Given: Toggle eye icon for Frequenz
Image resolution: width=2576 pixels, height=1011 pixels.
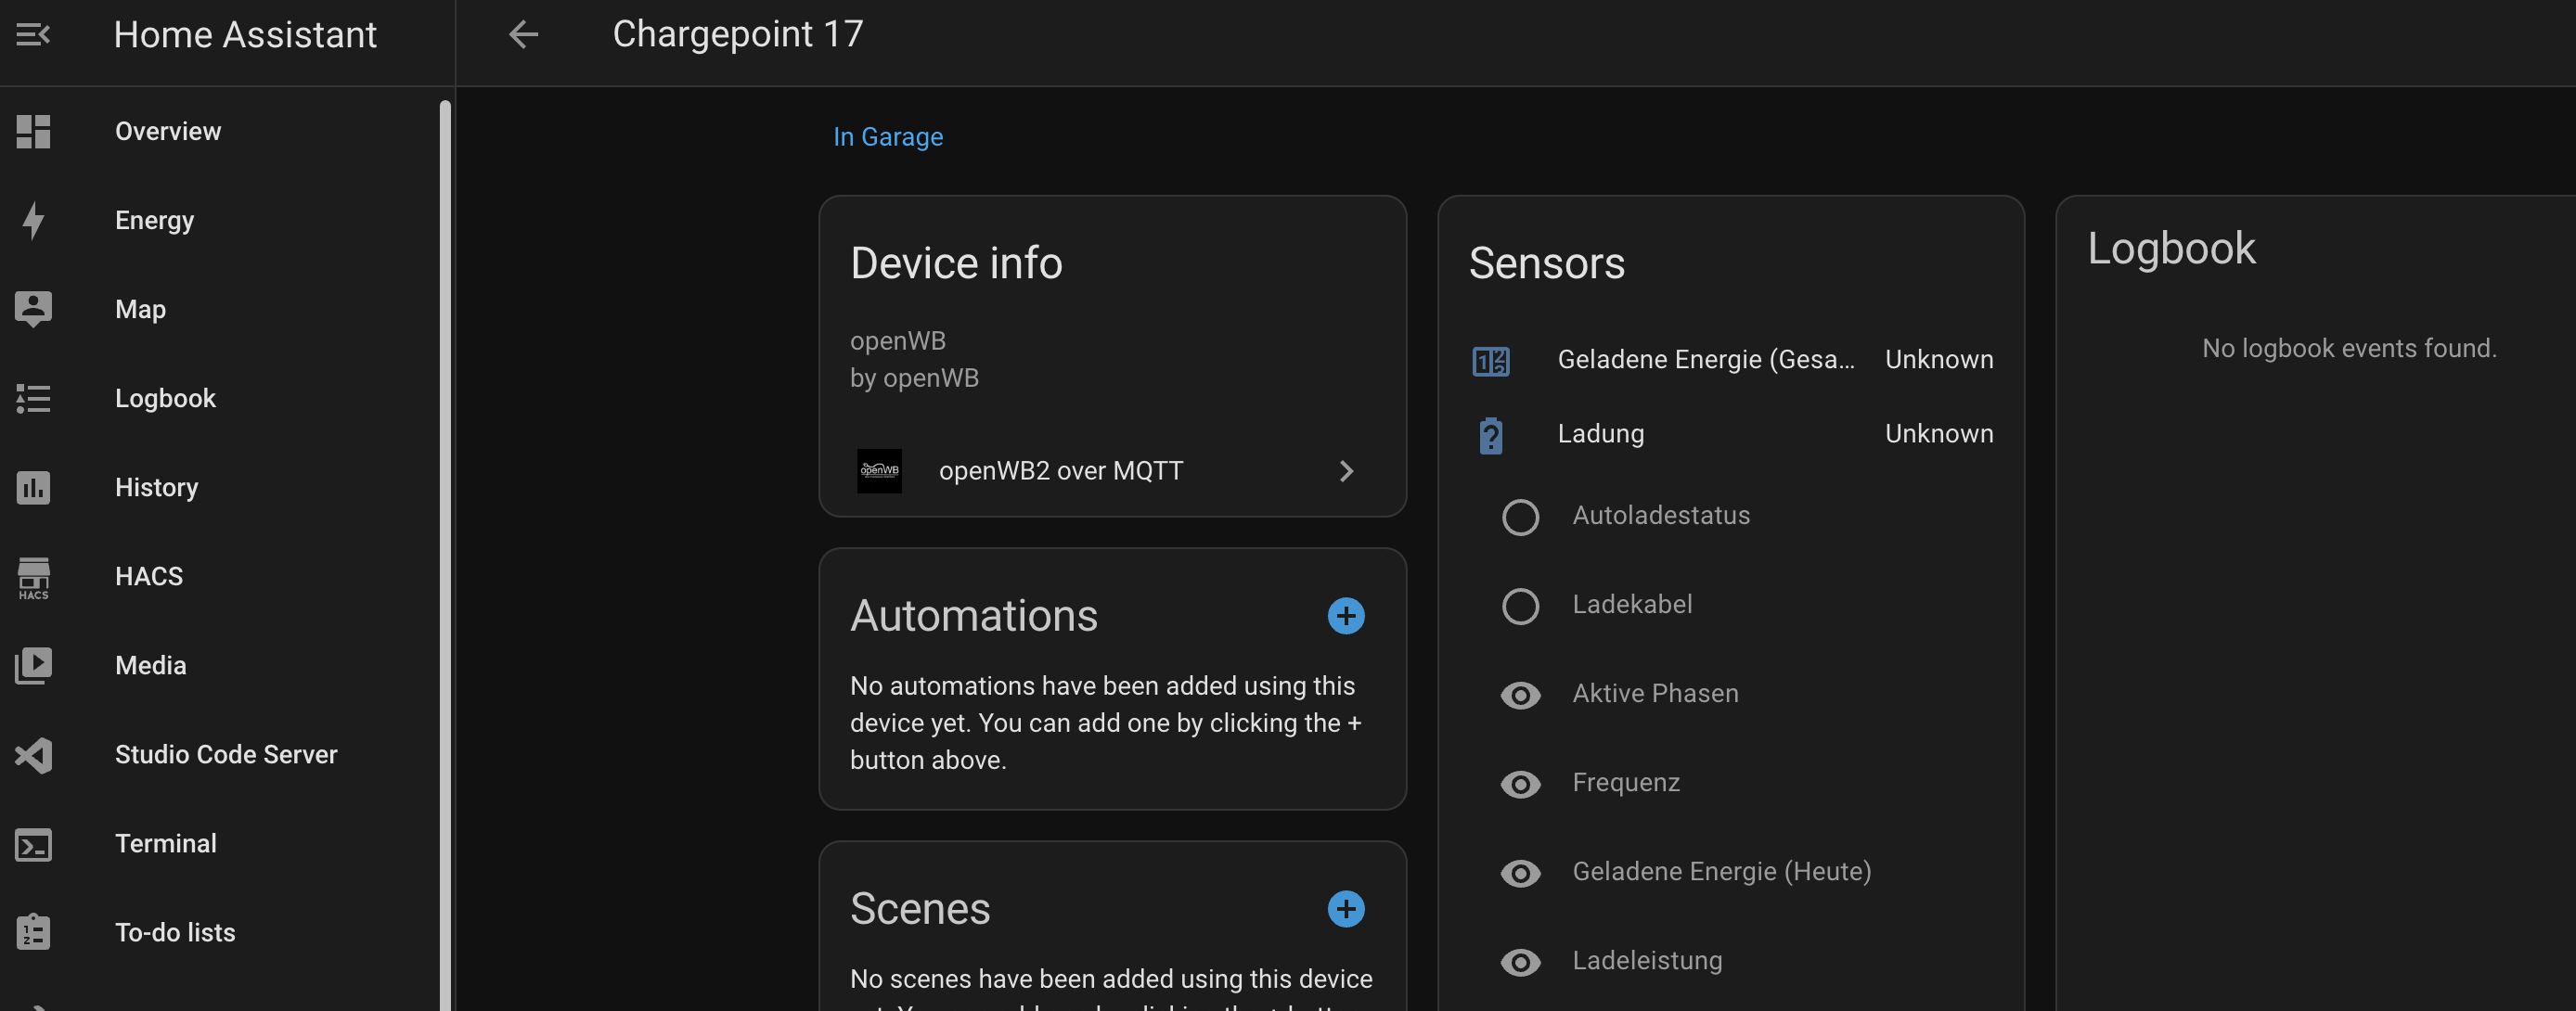Looking at the screenshot, I should (1520, 783).
